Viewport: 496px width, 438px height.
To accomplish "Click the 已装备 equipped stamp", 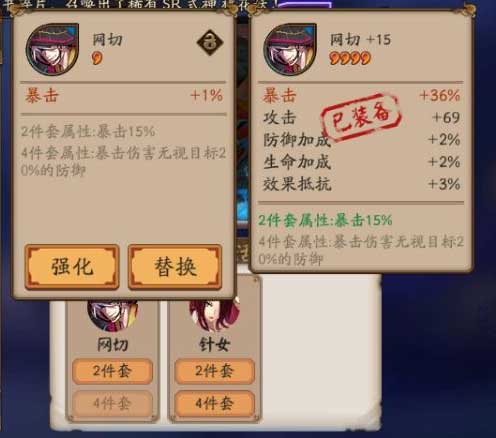I will (361, 118).
